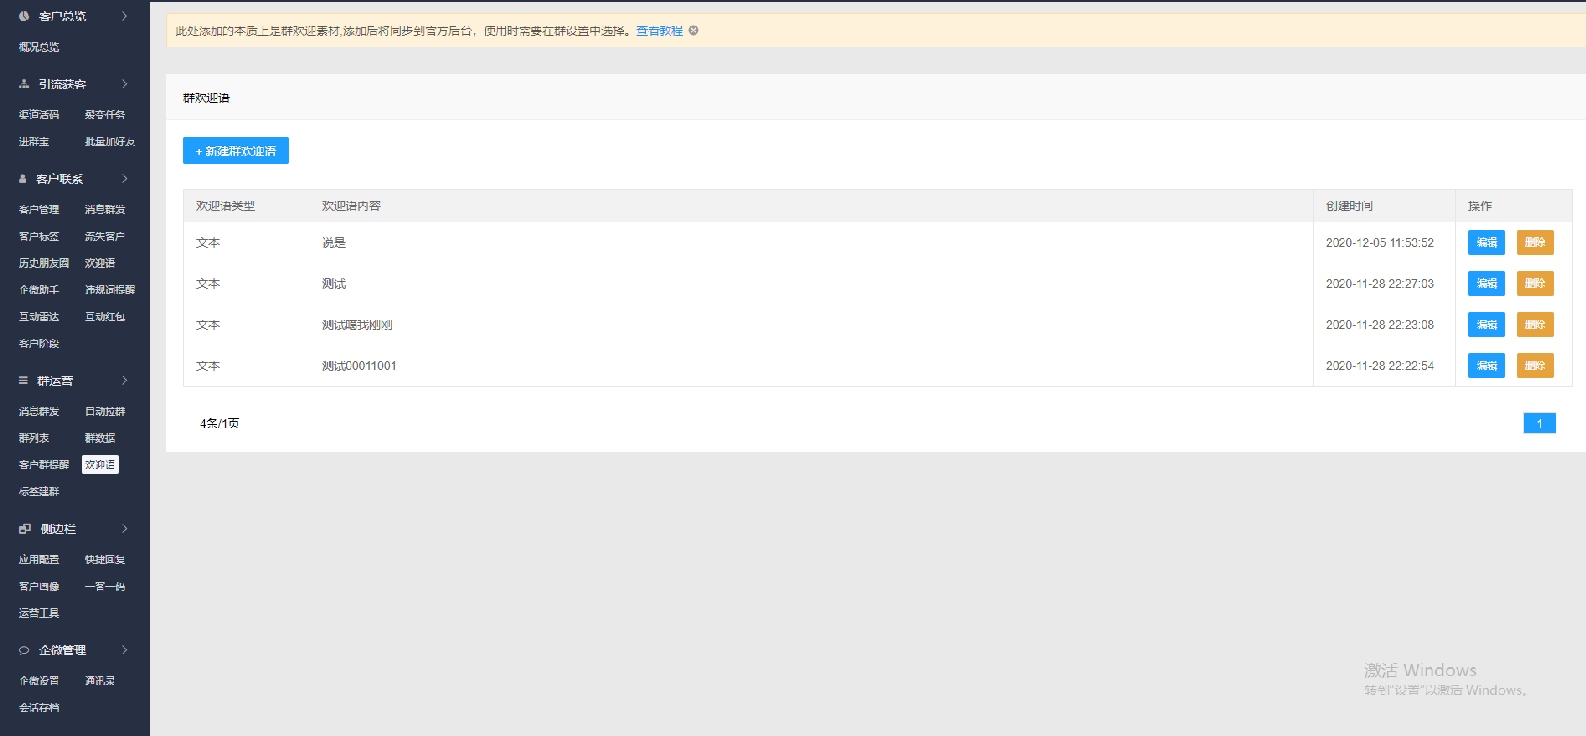Open the 应用配置 menu item
Image resolution: width=1586 pixels, height=736 pixels.
click(x=39, y=560)
